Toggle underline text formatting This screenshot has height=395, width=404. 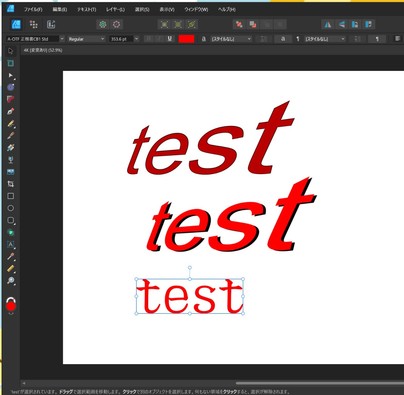click(170, 39)
